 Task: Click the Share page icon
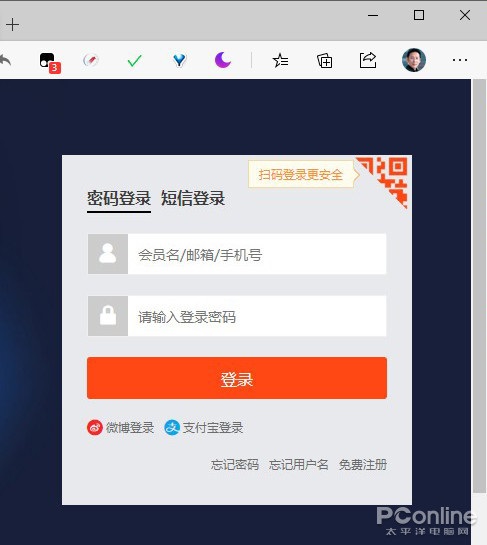coord(368,60)
